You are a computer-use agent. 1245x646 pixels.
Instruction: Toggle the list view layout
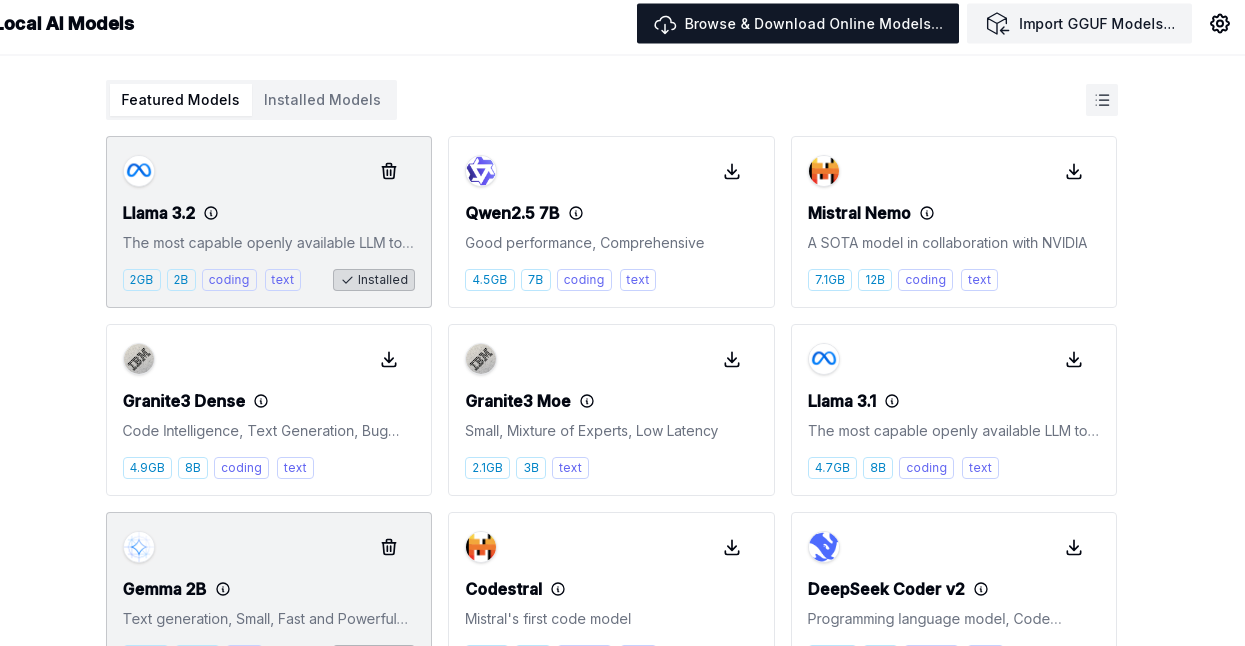click(x=1102, y=100)
